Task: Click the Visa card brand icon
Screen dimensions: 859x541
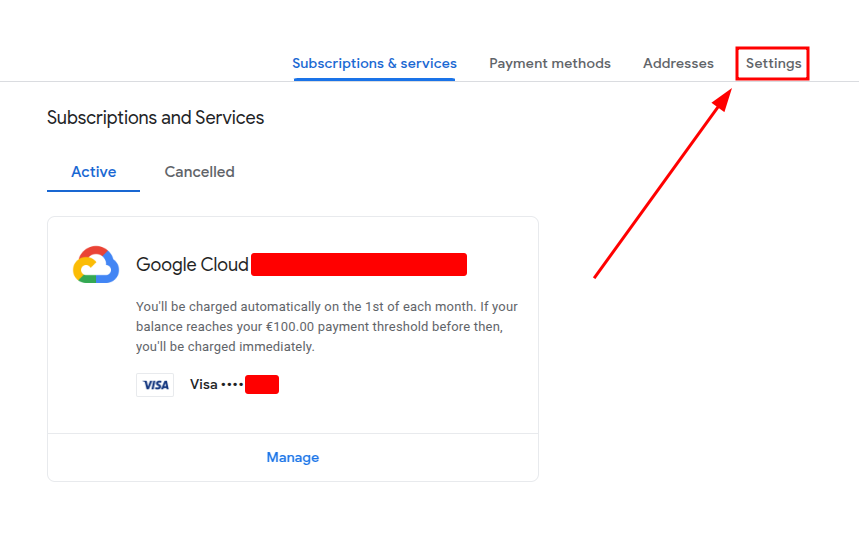Action: (x=155, y=385)
